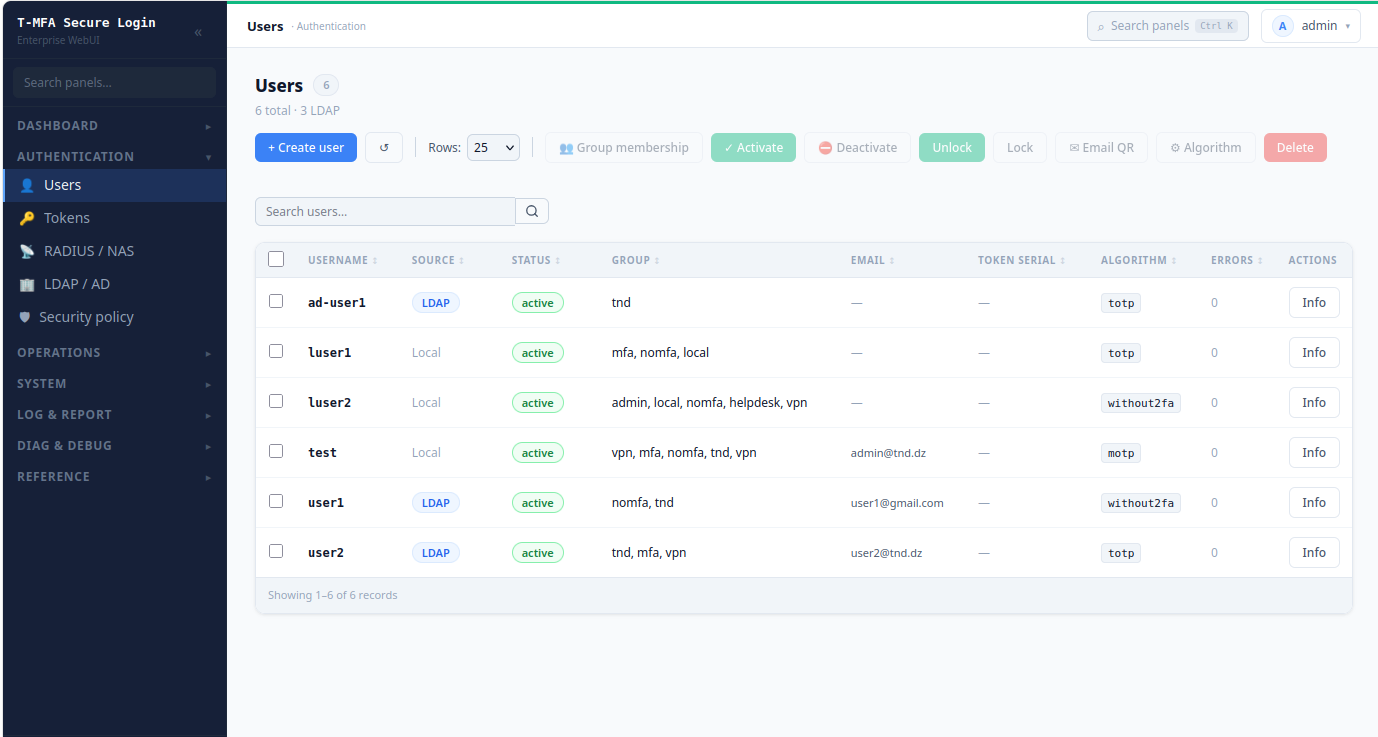The height and width of the screenshot is (737, 1378).
Task: Click the Create user button
Action: click(306, 147)
